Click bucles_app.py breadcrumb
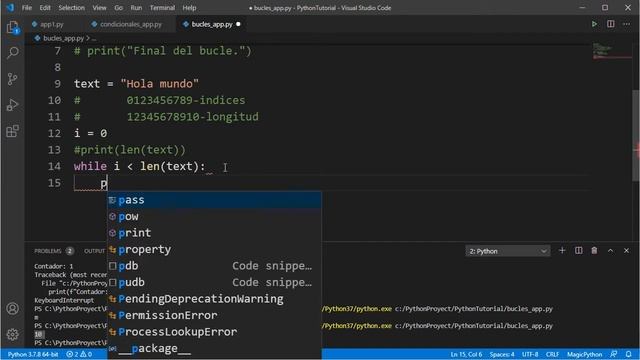 coord(63,38)
